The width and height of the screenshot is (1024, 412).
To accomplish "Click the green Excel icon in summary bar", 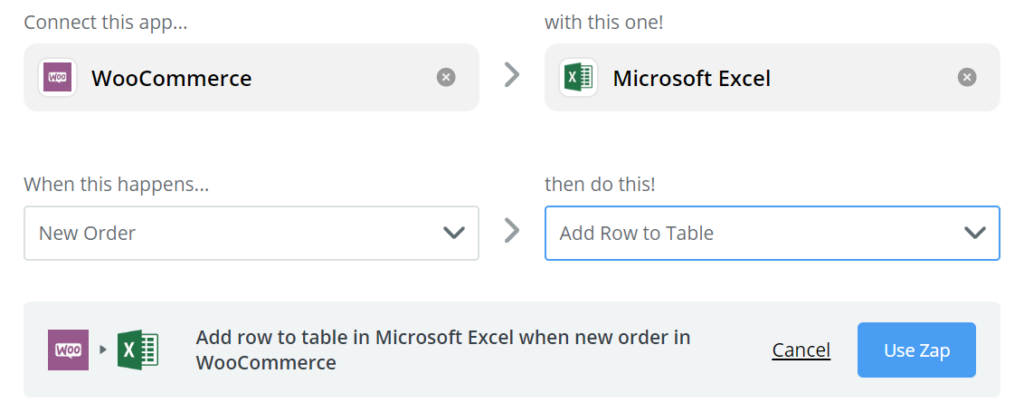I will click(138, 350).
